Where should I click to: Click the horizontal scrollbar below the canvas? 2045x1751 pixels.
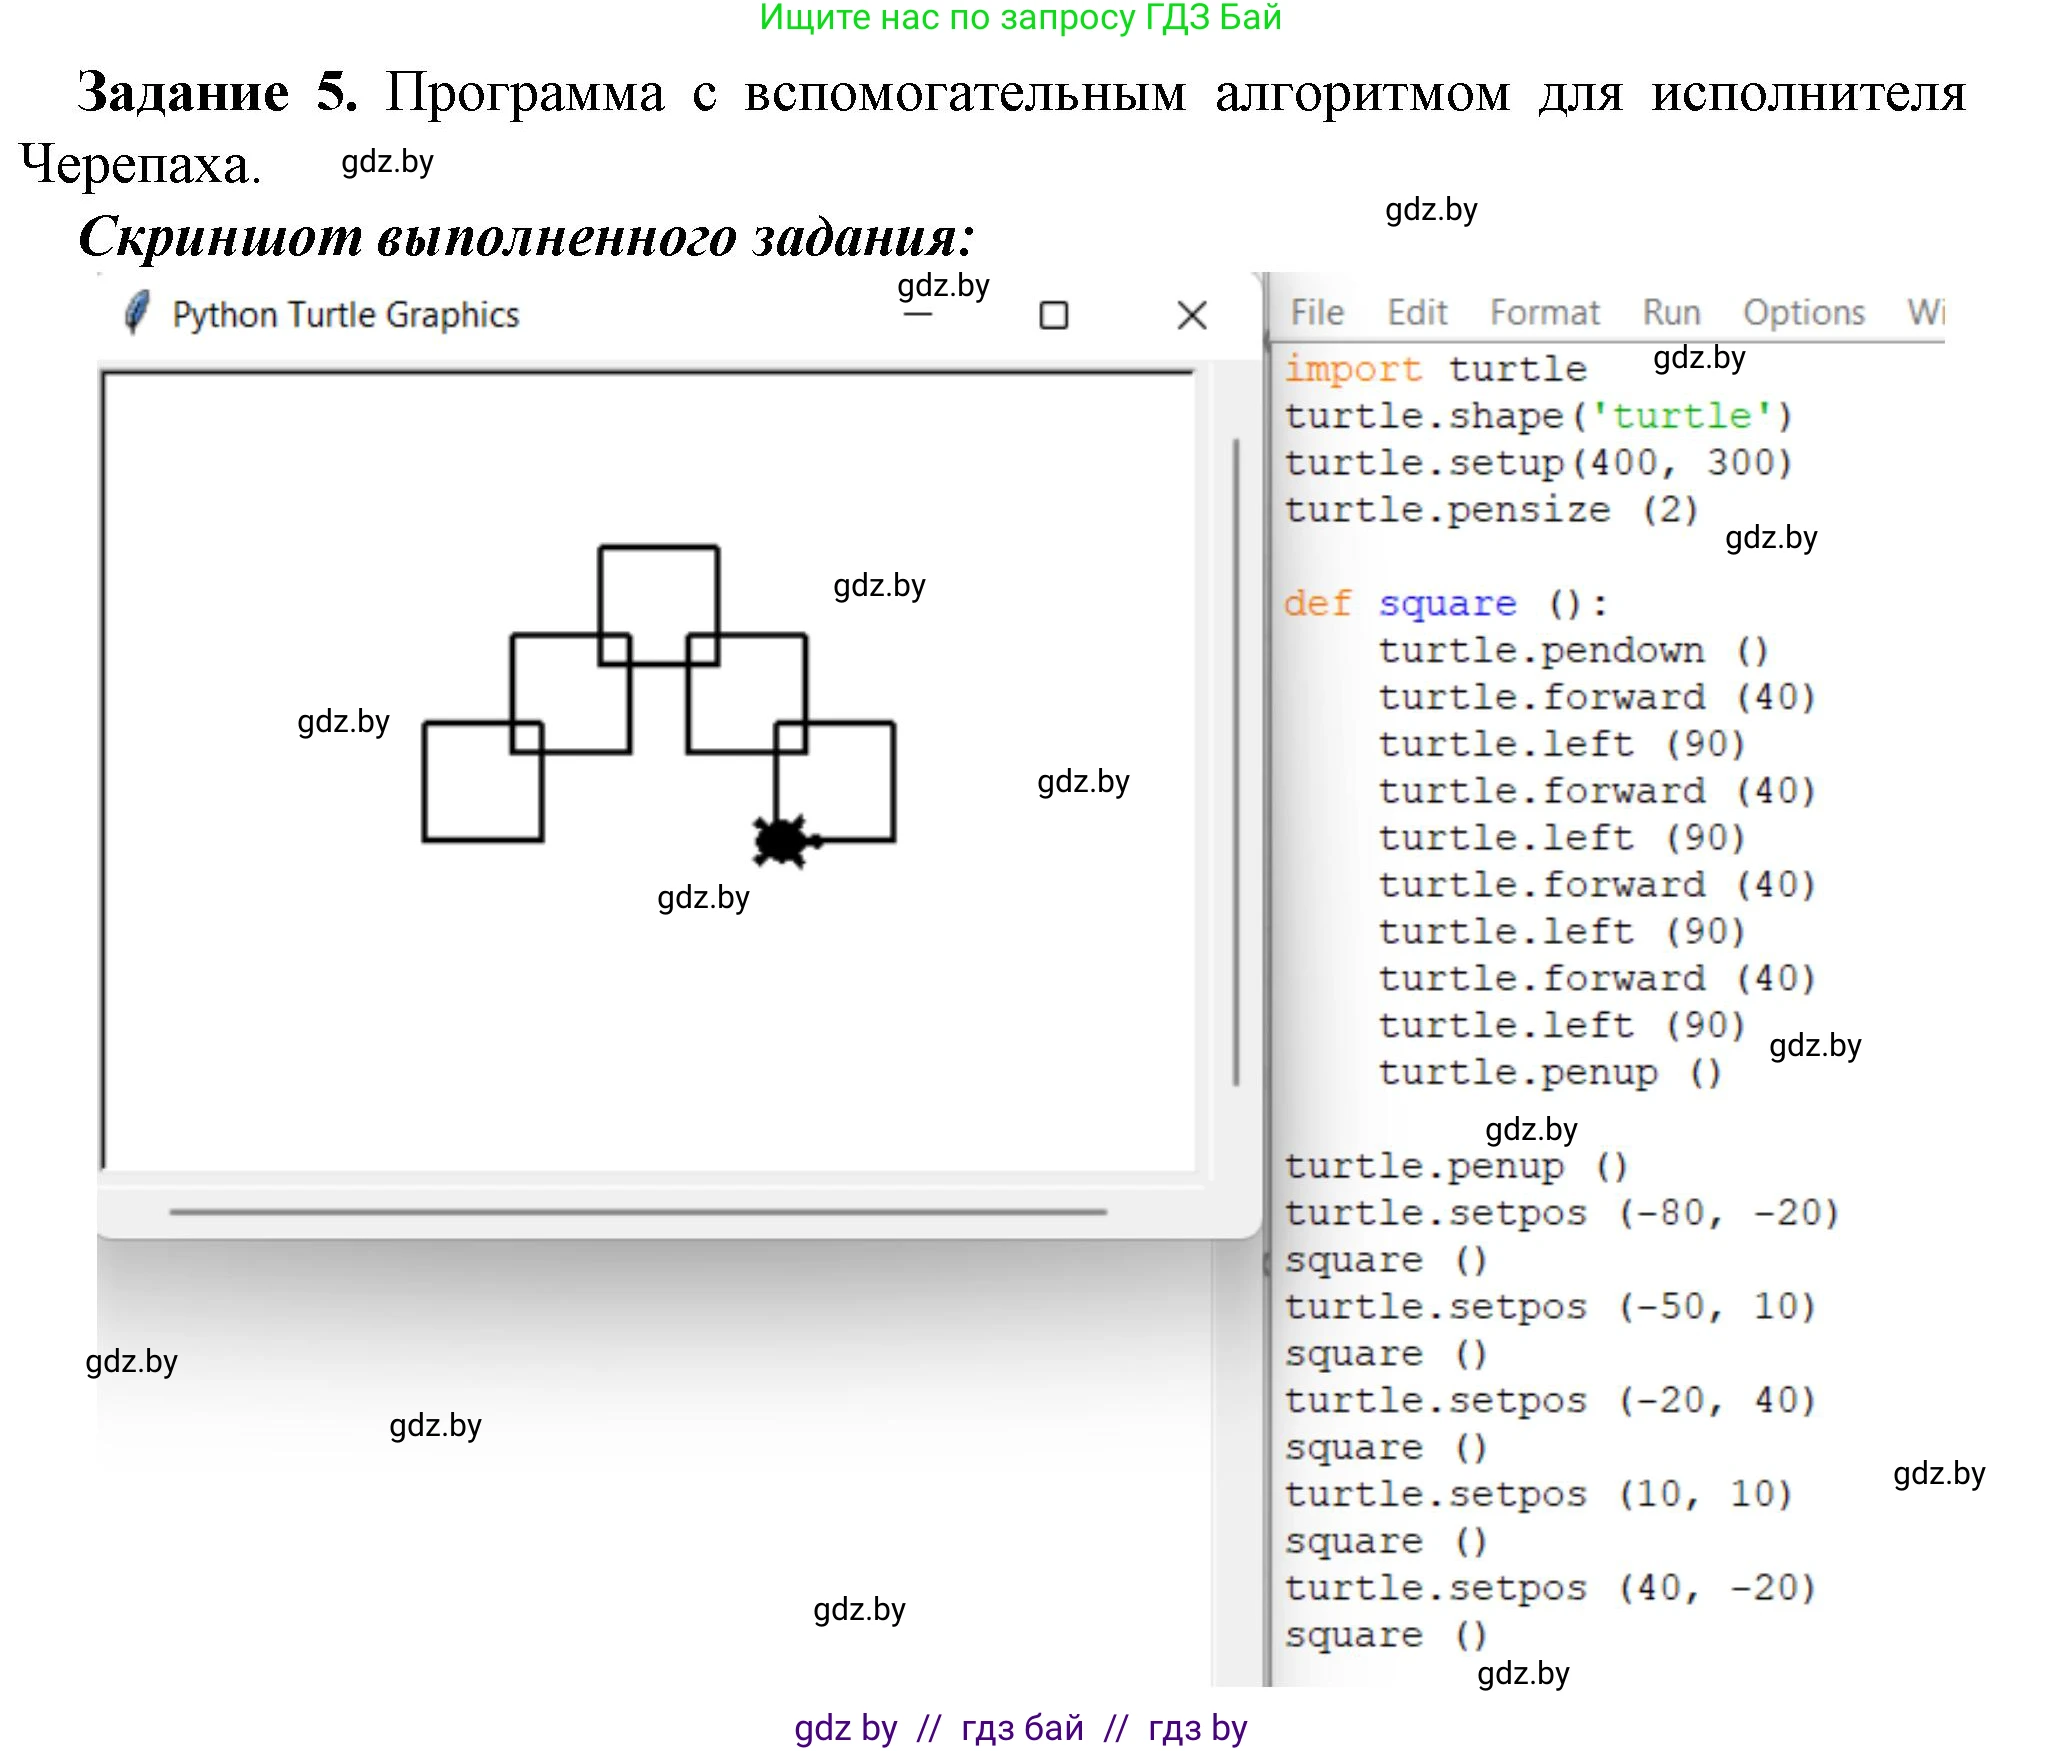(x=638, y=1211)
